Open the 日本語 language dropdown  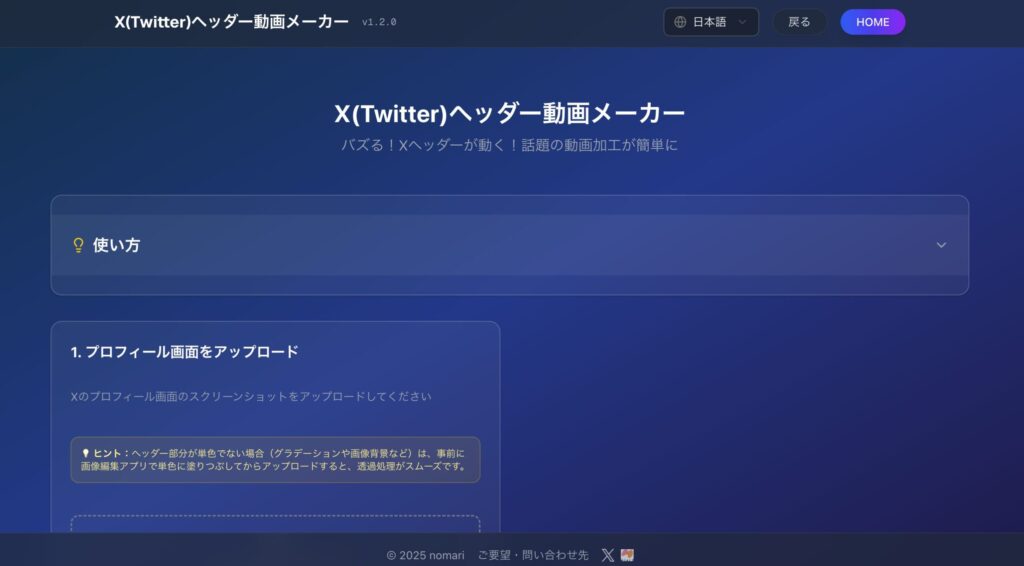pyautogui.click(x=710, y=22)
